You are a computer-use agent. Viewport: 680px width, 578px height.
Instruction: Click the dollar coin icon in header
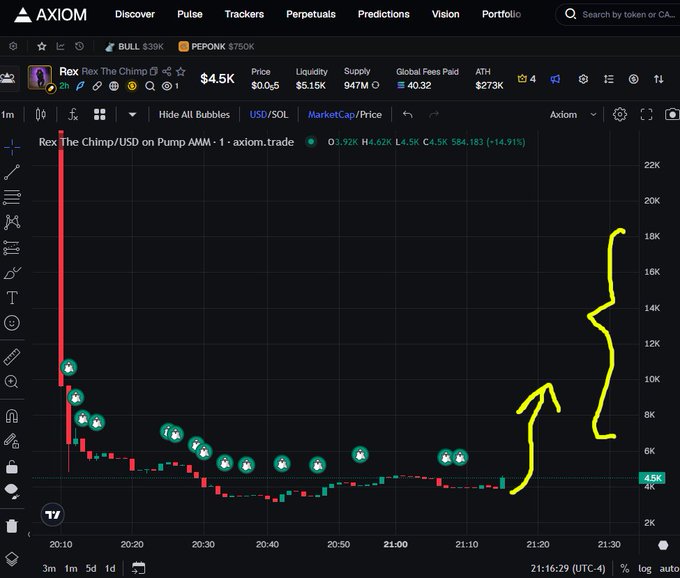634,79
